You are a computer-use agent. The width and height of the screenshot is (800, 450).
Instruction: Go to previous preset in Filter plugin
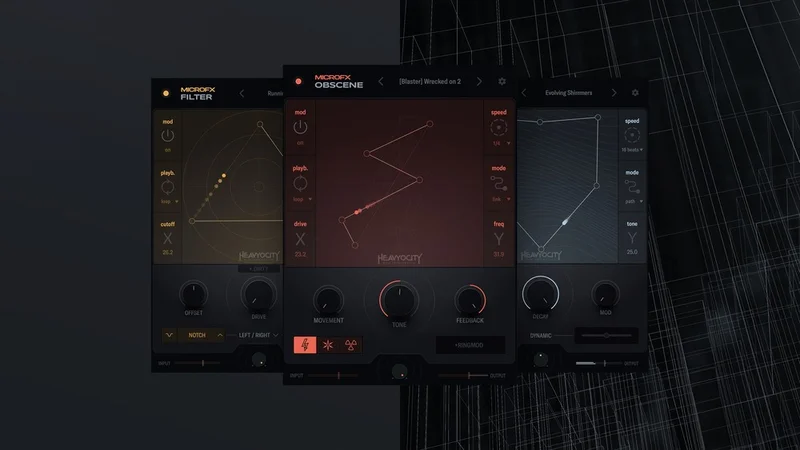[242, 93]
